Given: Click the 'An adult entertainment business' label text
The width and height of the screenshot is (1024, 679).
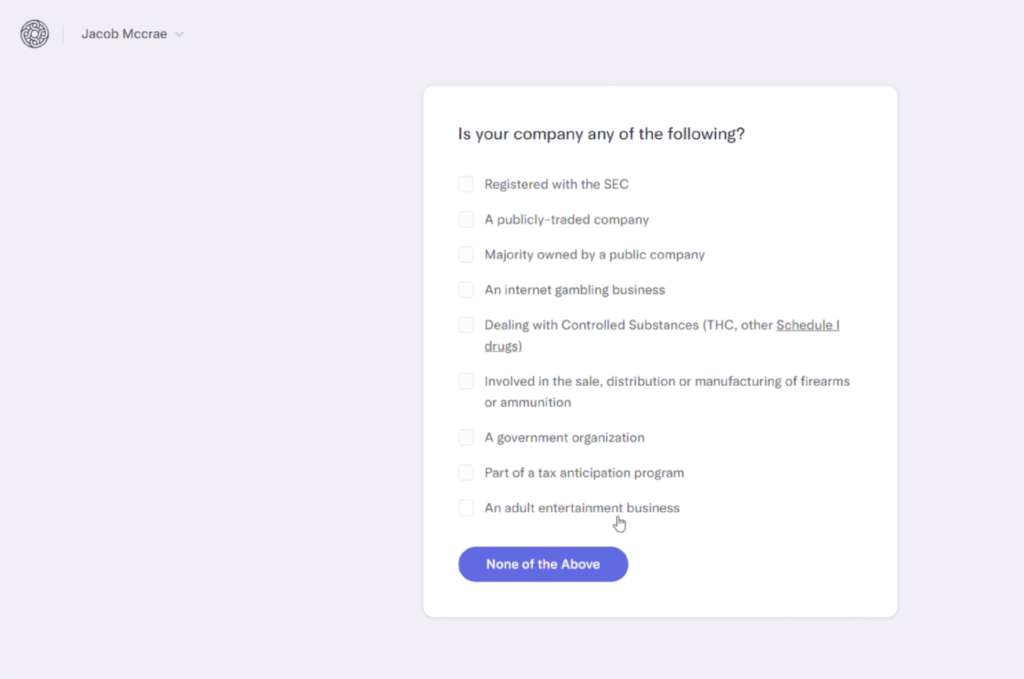Looking at the screenshot, I should coord(581,508).
